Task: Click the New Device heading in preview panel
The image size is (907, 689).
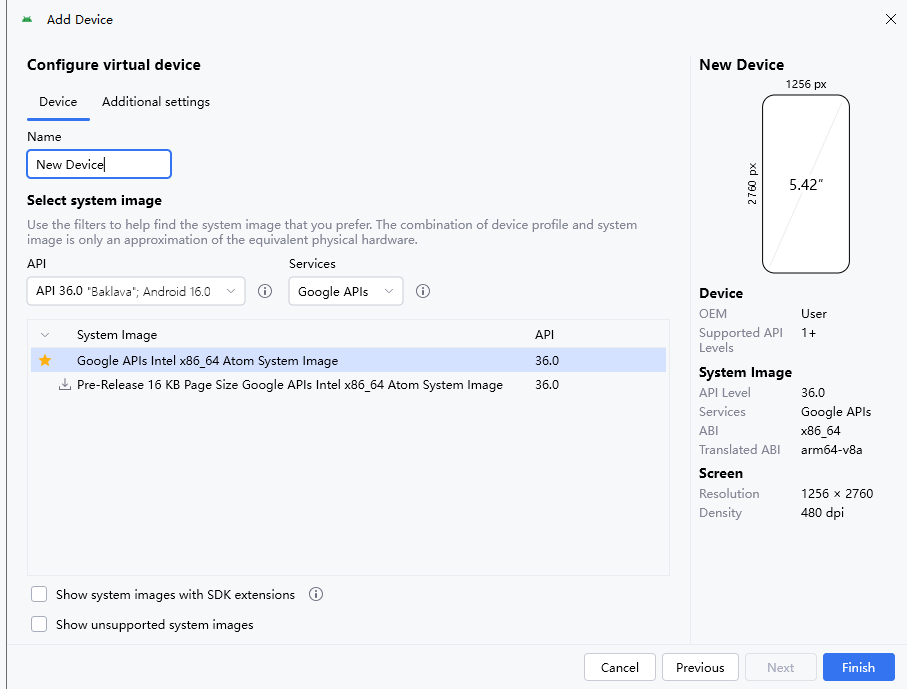Action: (742, 65)
